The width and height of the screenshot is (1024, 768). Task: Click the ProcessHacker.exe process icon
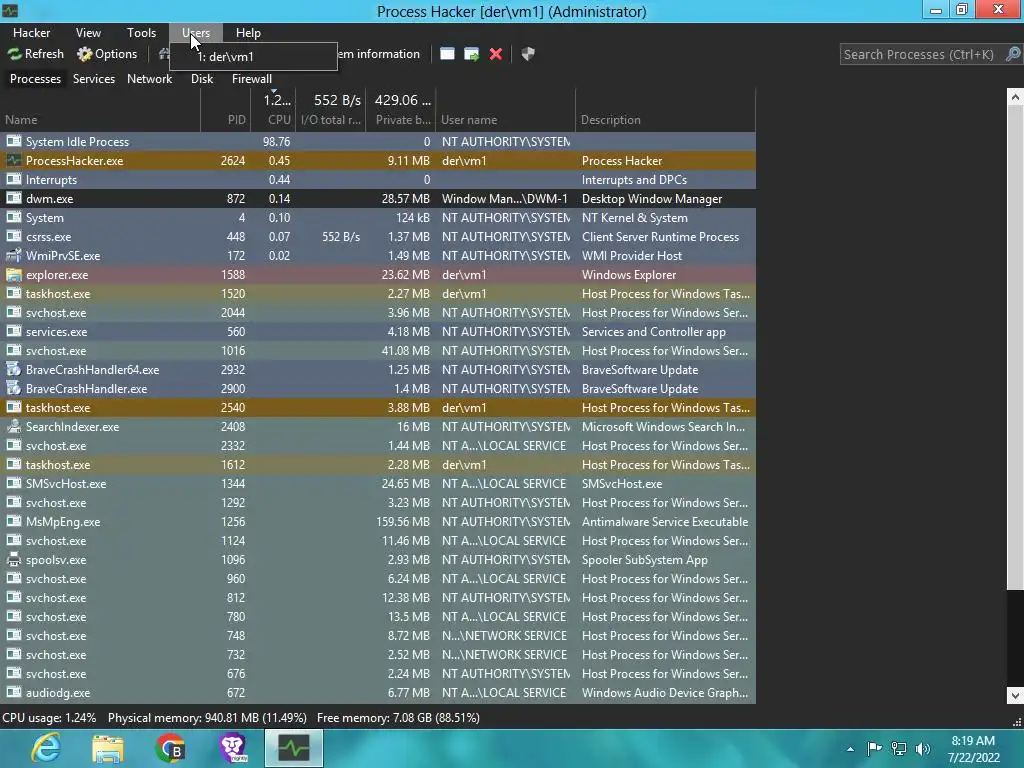[13, 161]
